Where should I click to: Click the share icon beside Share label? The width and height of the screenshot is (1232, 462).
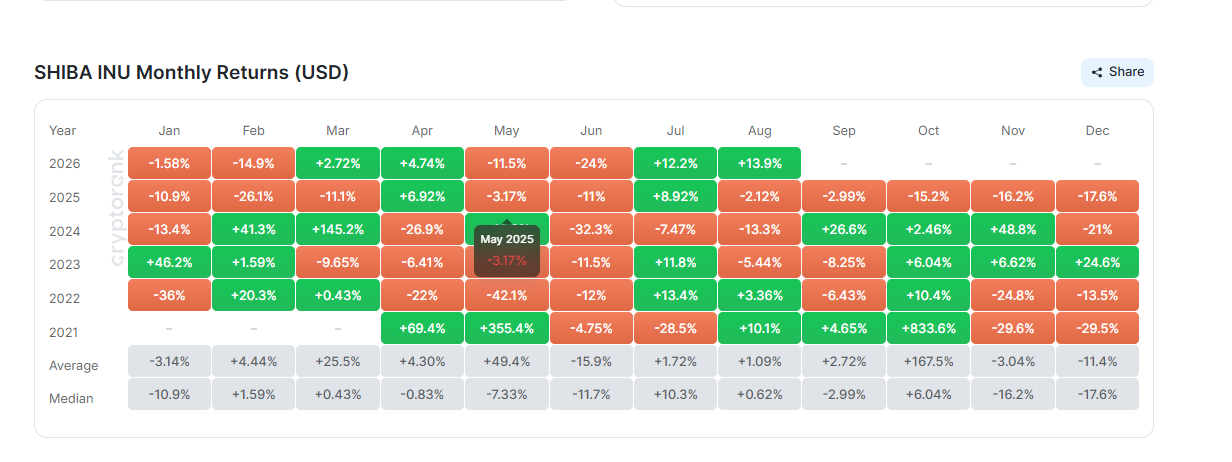(1097, 72)
